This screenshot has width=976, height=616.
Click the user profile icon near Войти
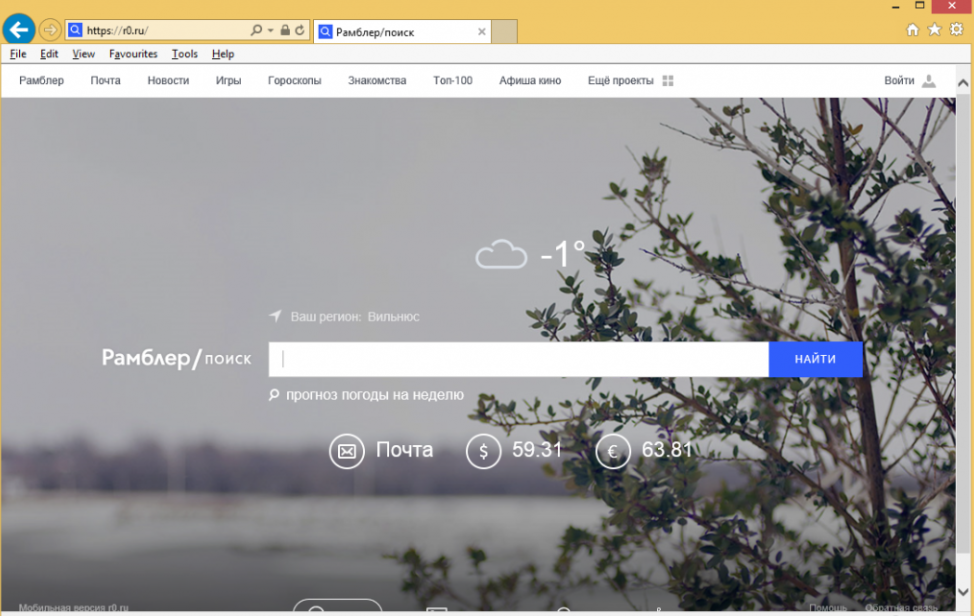929,81
